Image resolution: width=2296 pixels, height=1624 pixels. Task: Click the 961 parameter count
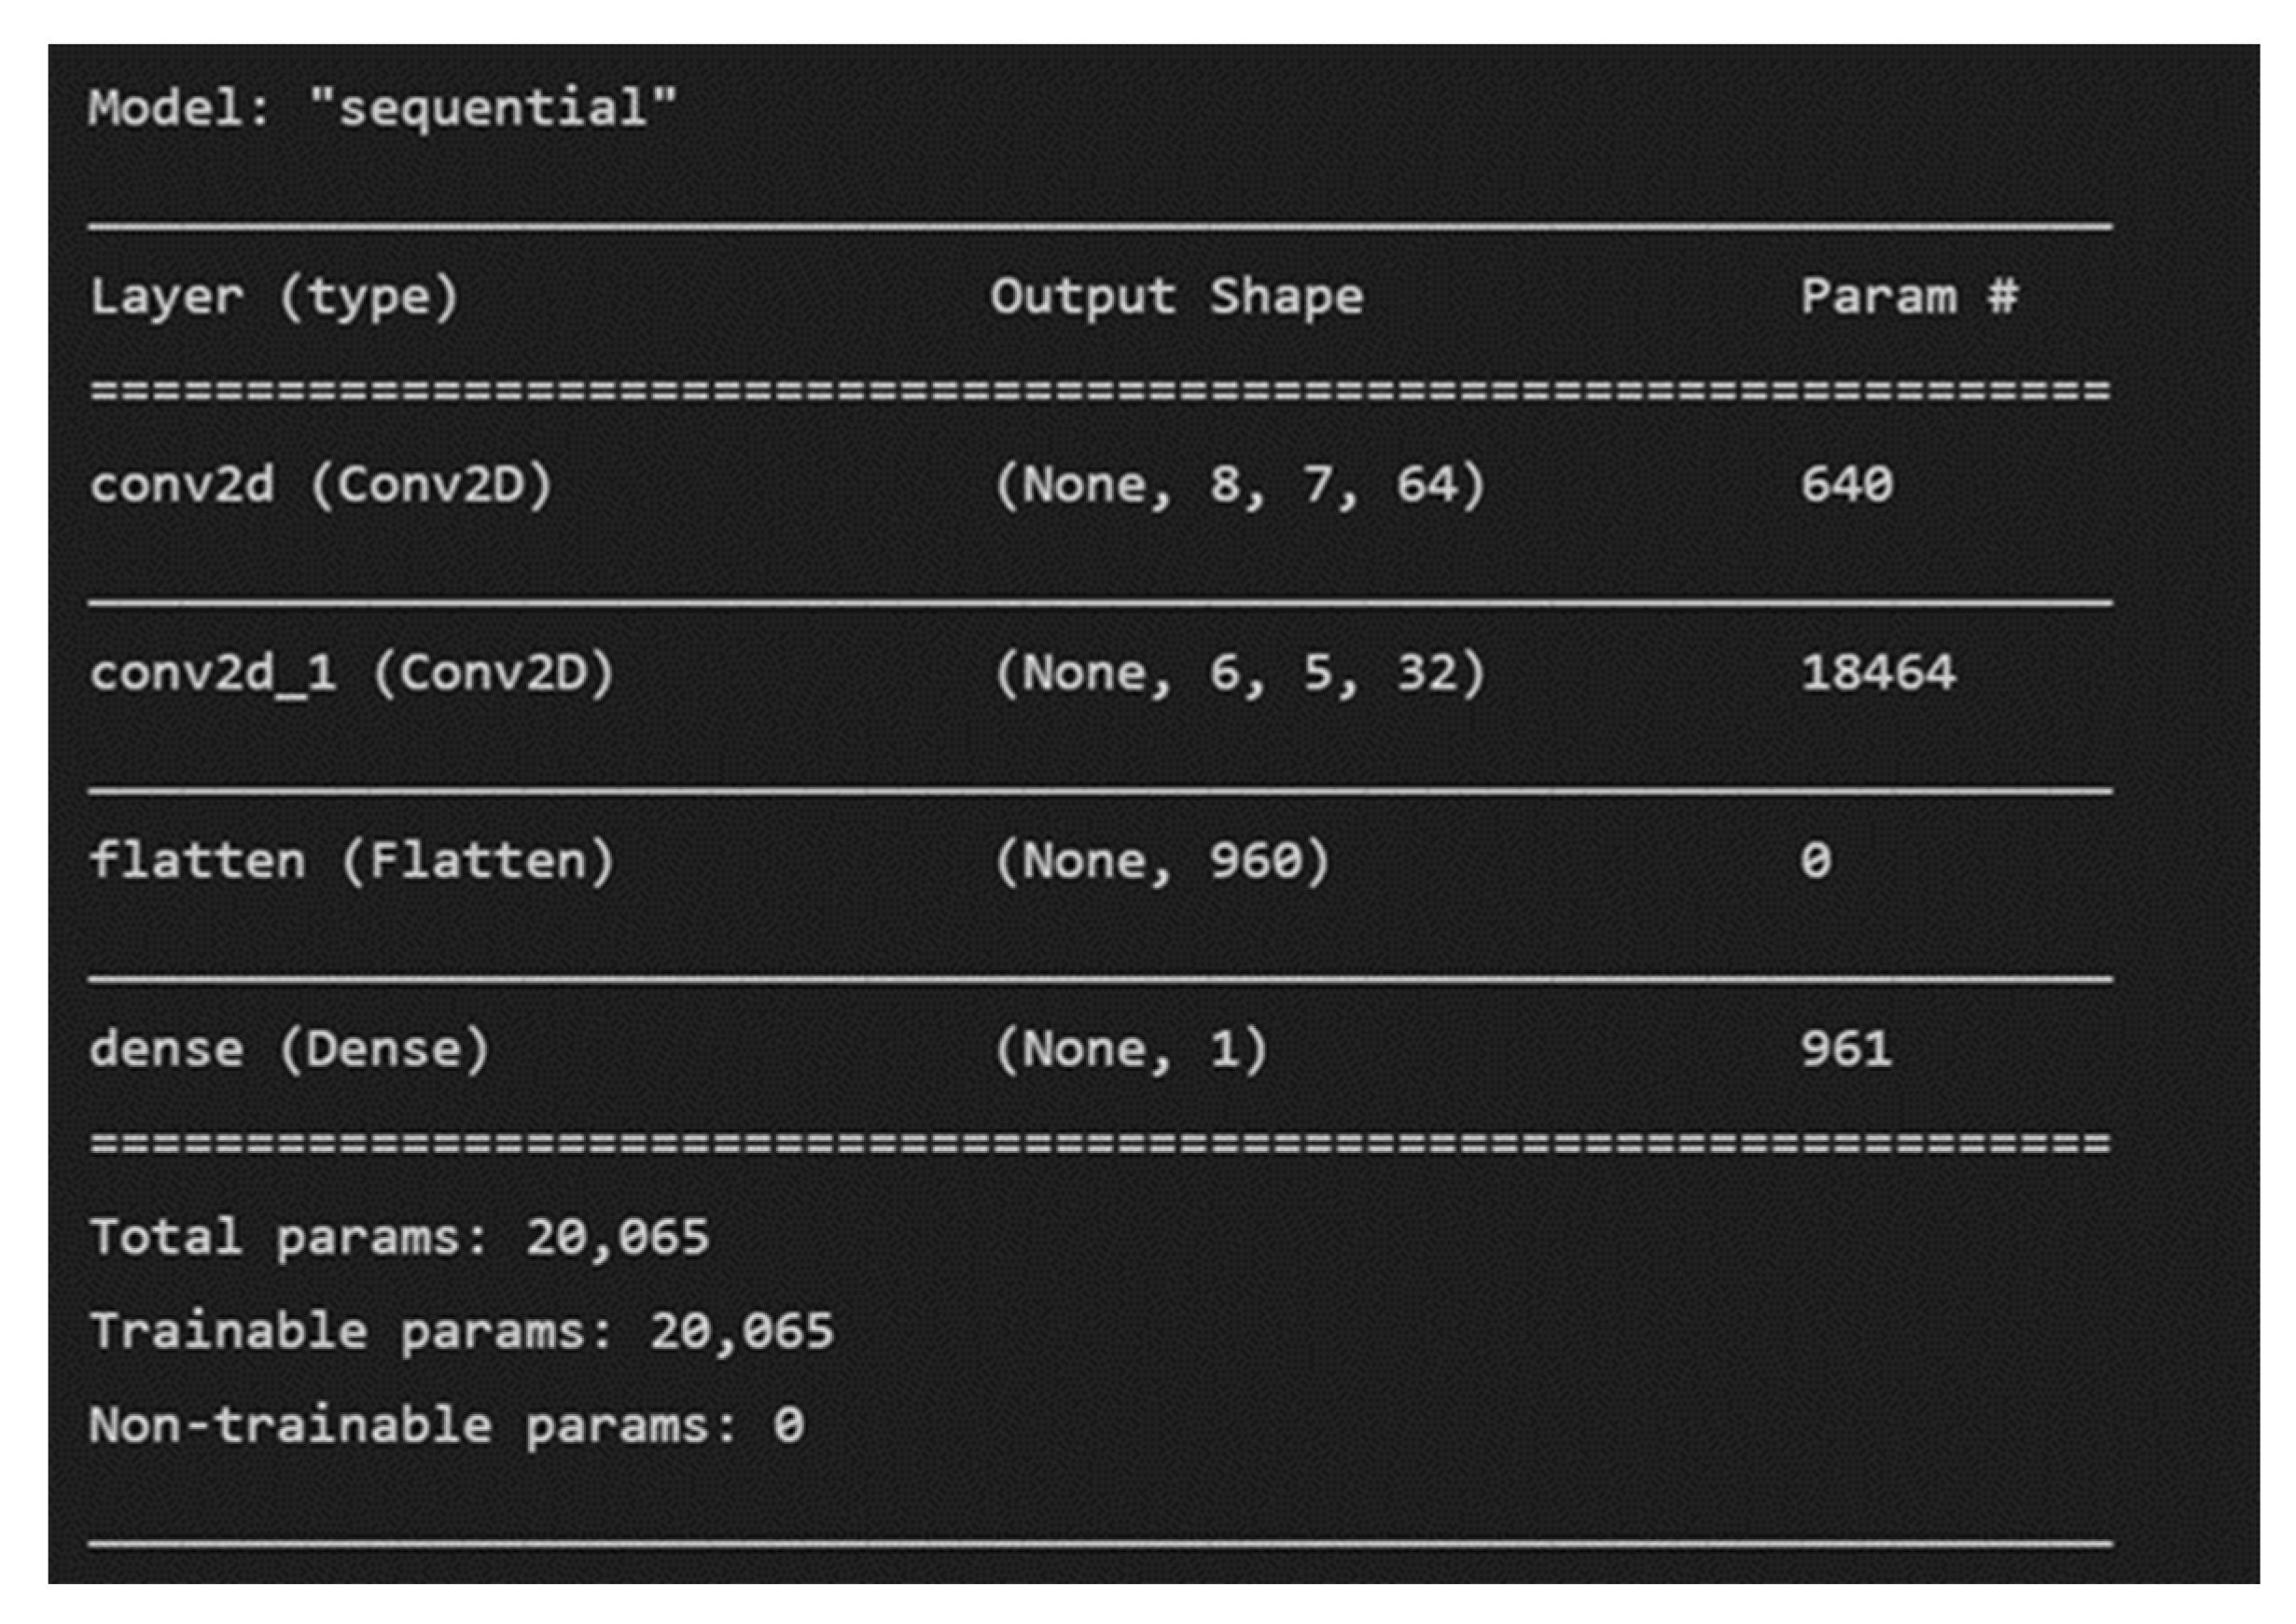(x=1846, y=1050)
